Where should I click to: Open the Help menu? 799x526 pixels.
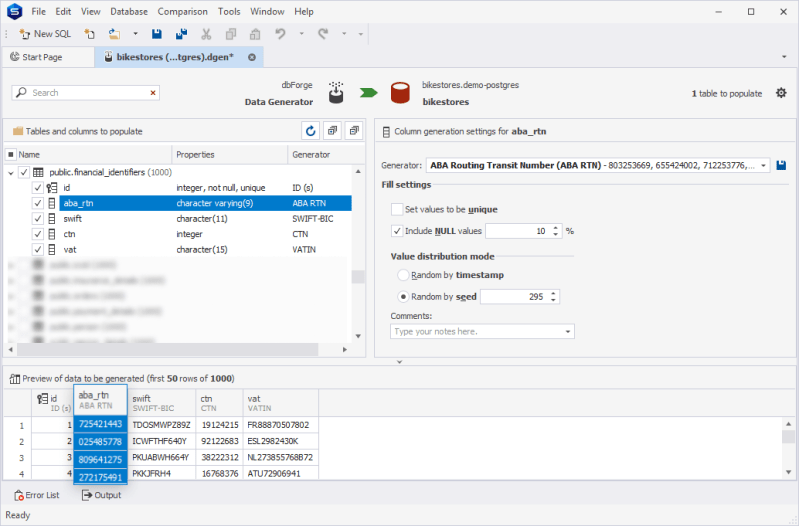[304, 11]
